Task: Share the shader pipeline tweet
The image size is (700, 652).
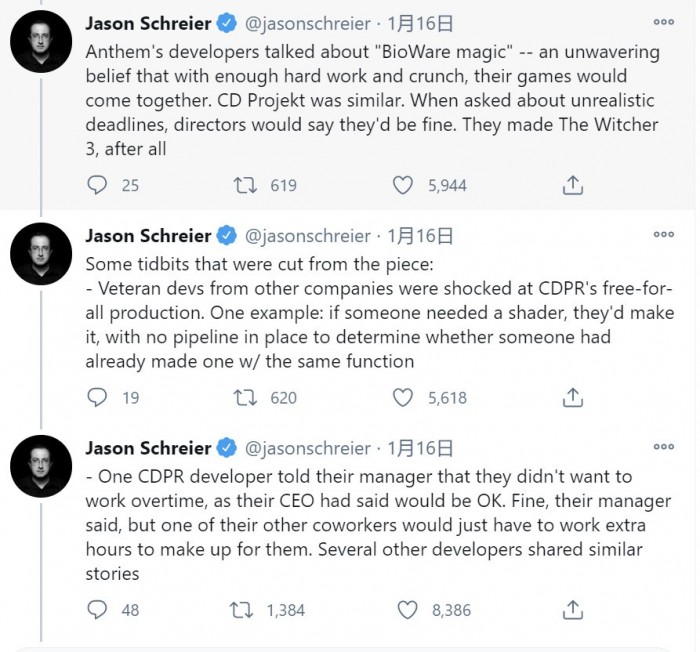Action: click(572, 397)
